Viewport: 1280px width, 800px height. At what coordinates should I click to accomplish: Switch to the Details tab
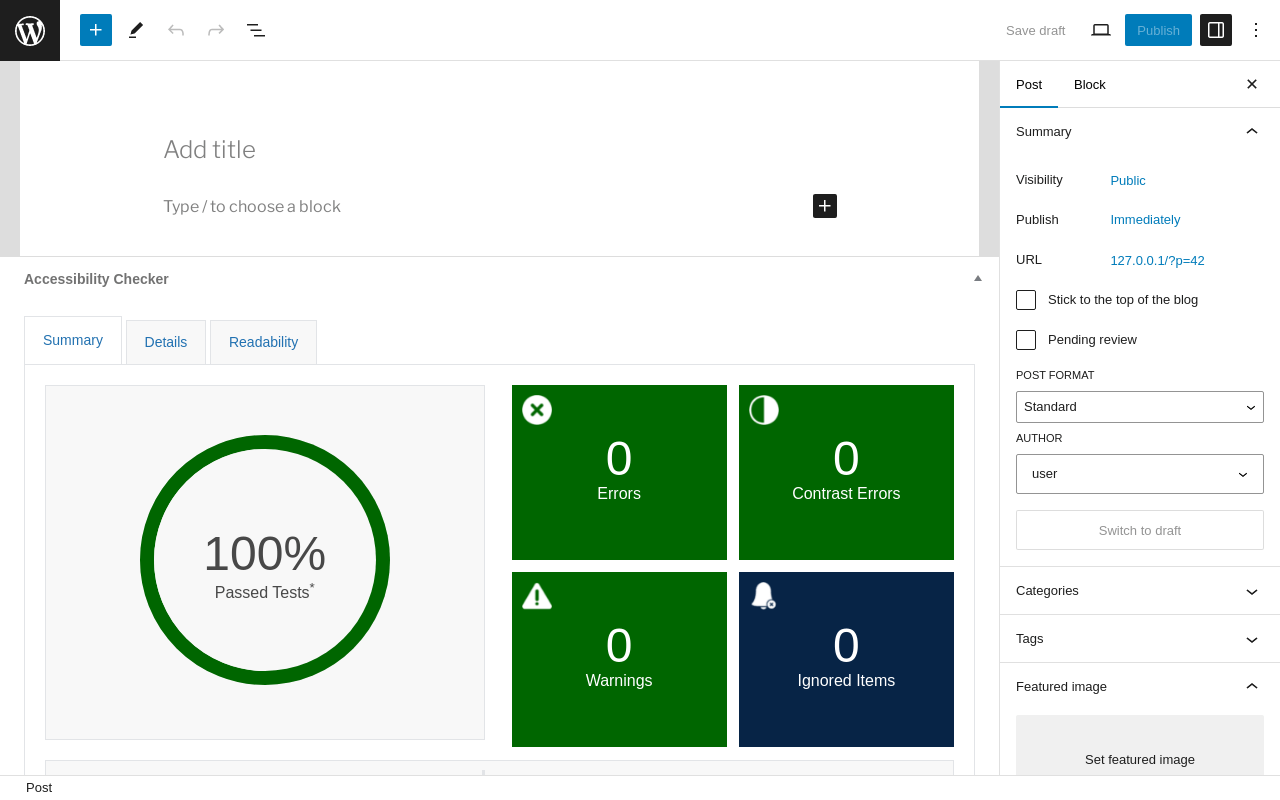166,342
